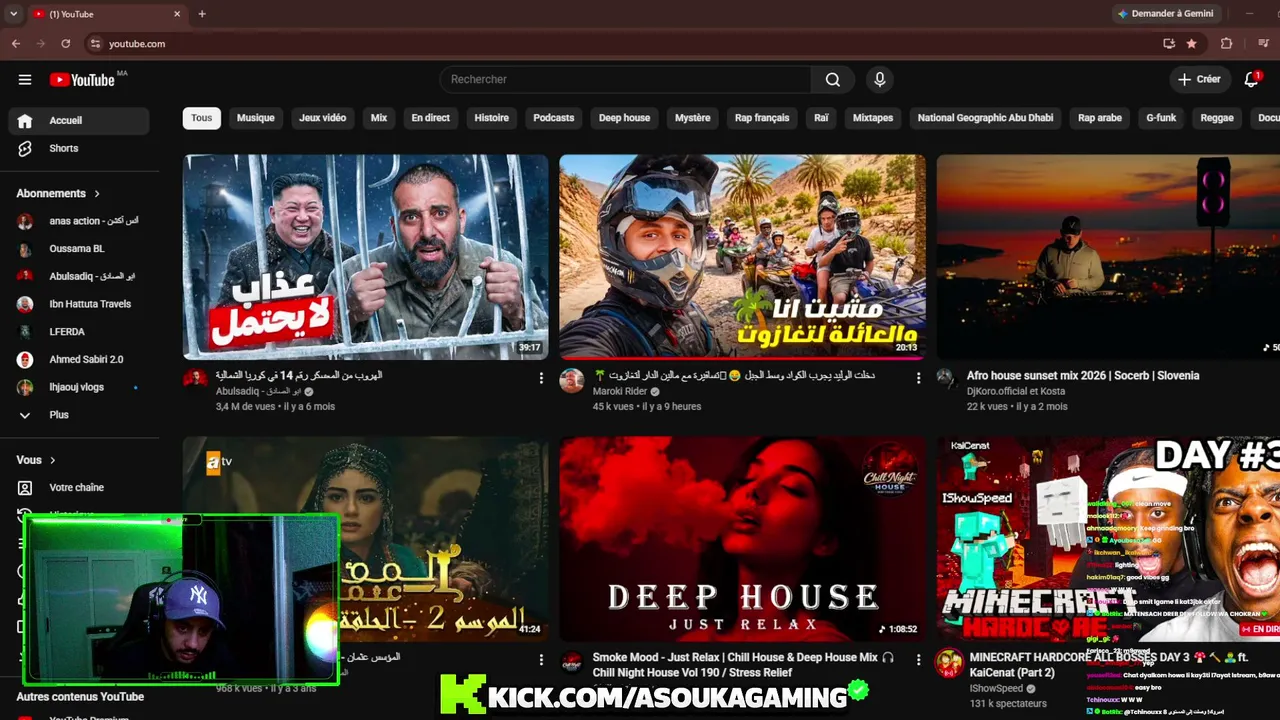Viewport: 1280px width, 720px height.
Task: View site information icon in address bar
Action: click(95, 44)
